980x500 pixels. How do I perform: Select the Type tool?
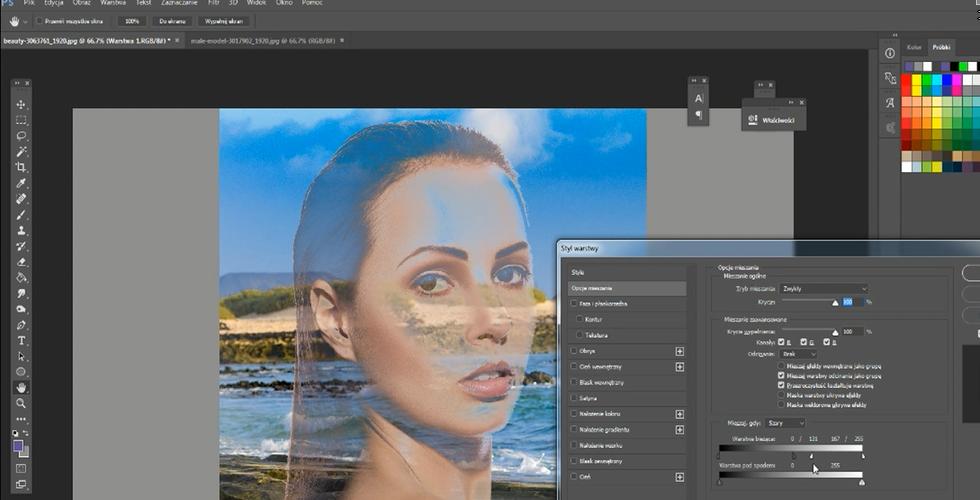[x=21, y=341]
